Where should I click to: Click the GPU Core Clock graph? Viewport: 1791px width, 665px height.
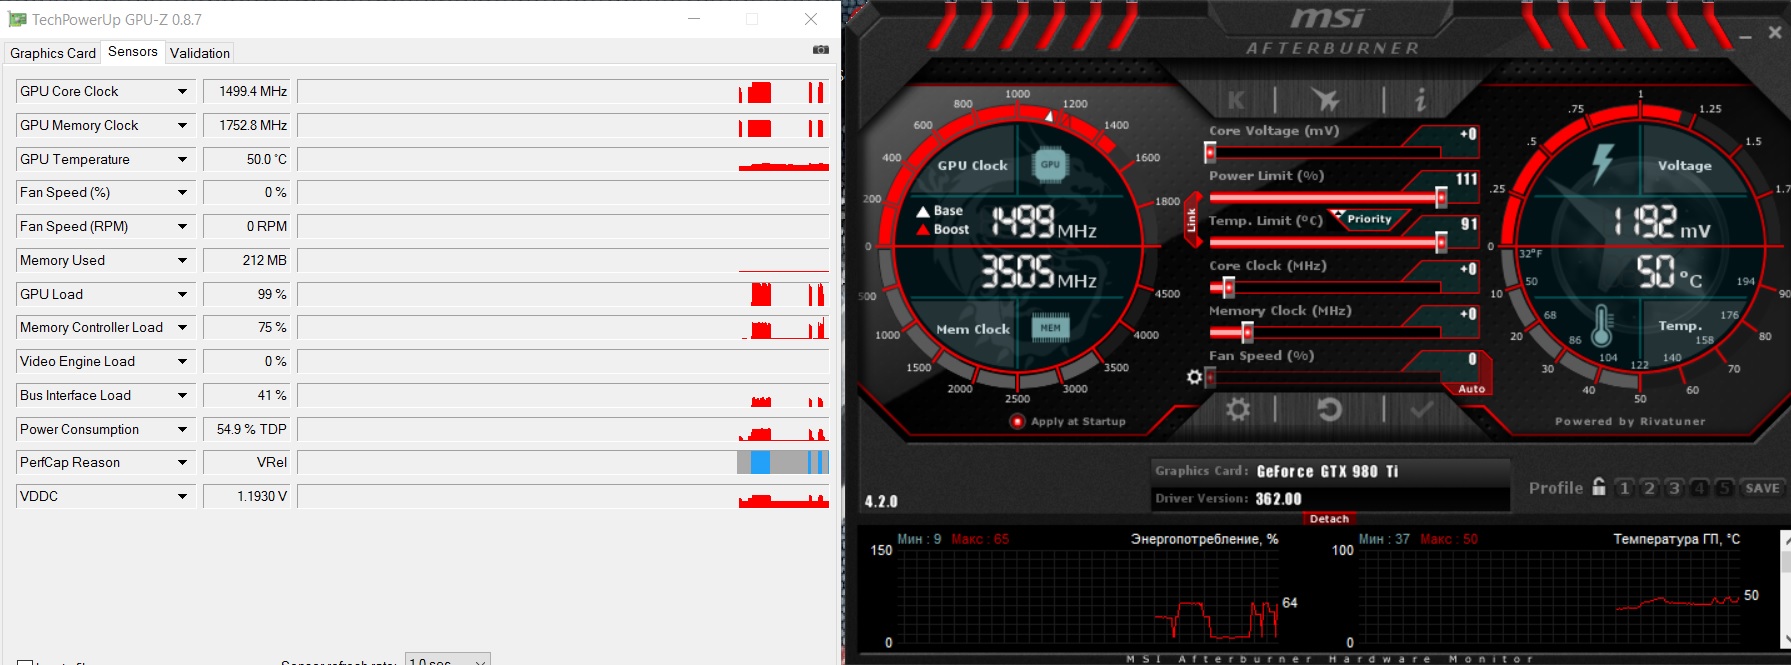pyautogui.click(x=563, y=91)
